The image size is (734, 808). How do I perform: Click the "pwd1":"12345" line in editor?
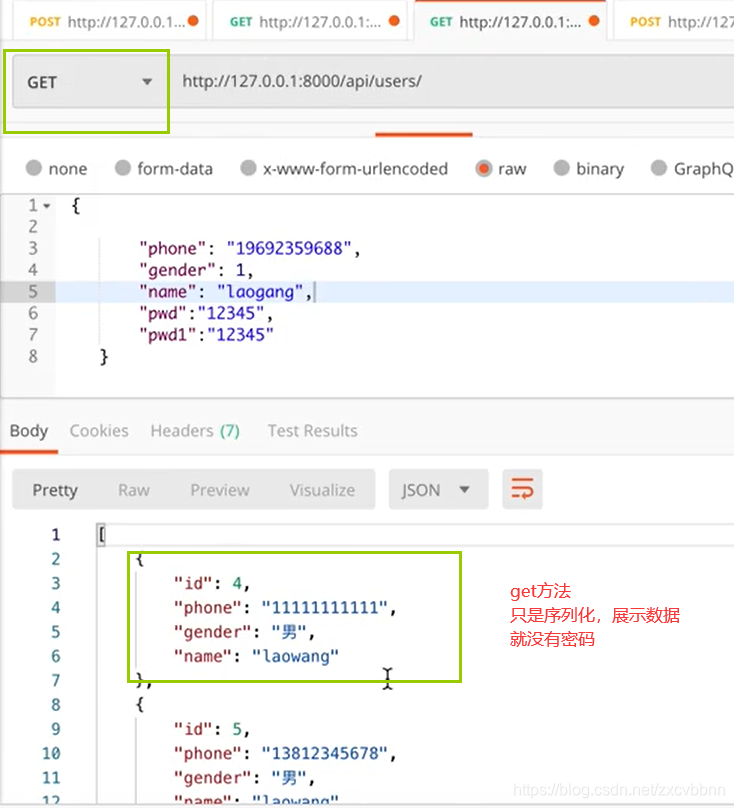206,335
